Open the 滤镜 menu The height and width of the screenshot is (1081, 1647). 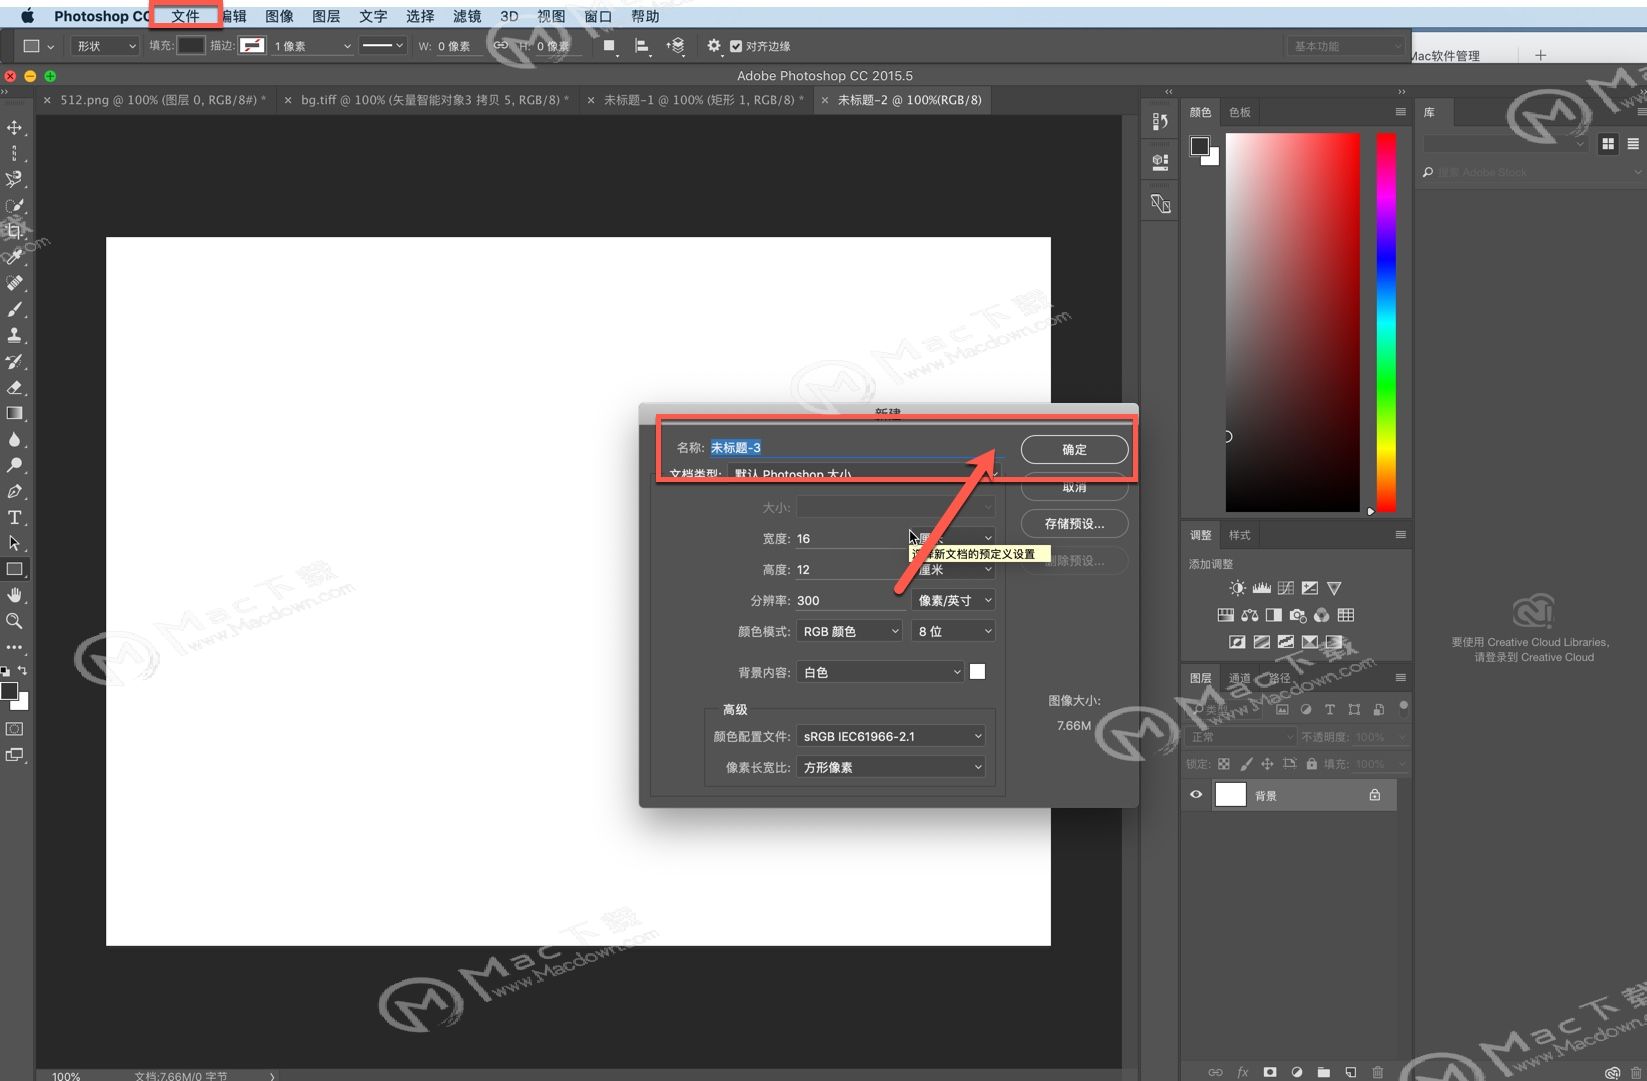click(467, 16)
